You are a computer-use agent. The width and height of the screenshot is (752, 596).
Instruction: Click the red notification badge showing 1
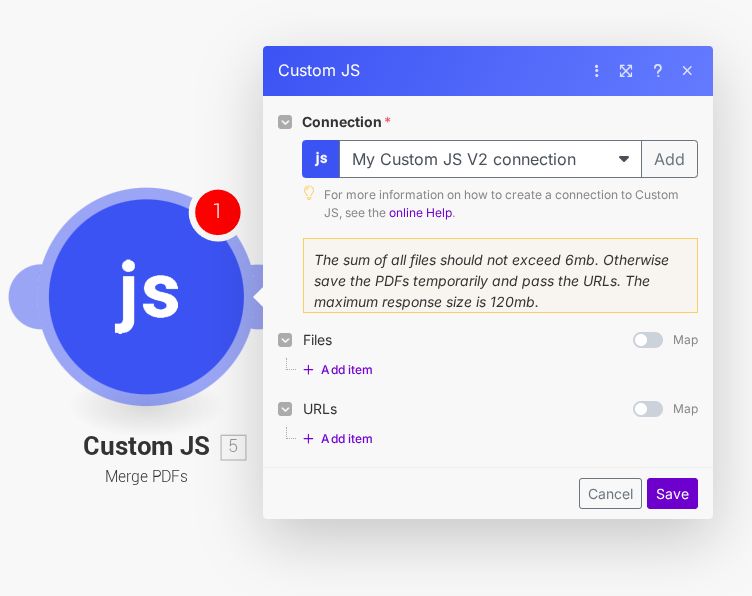(x=218, y=212)
